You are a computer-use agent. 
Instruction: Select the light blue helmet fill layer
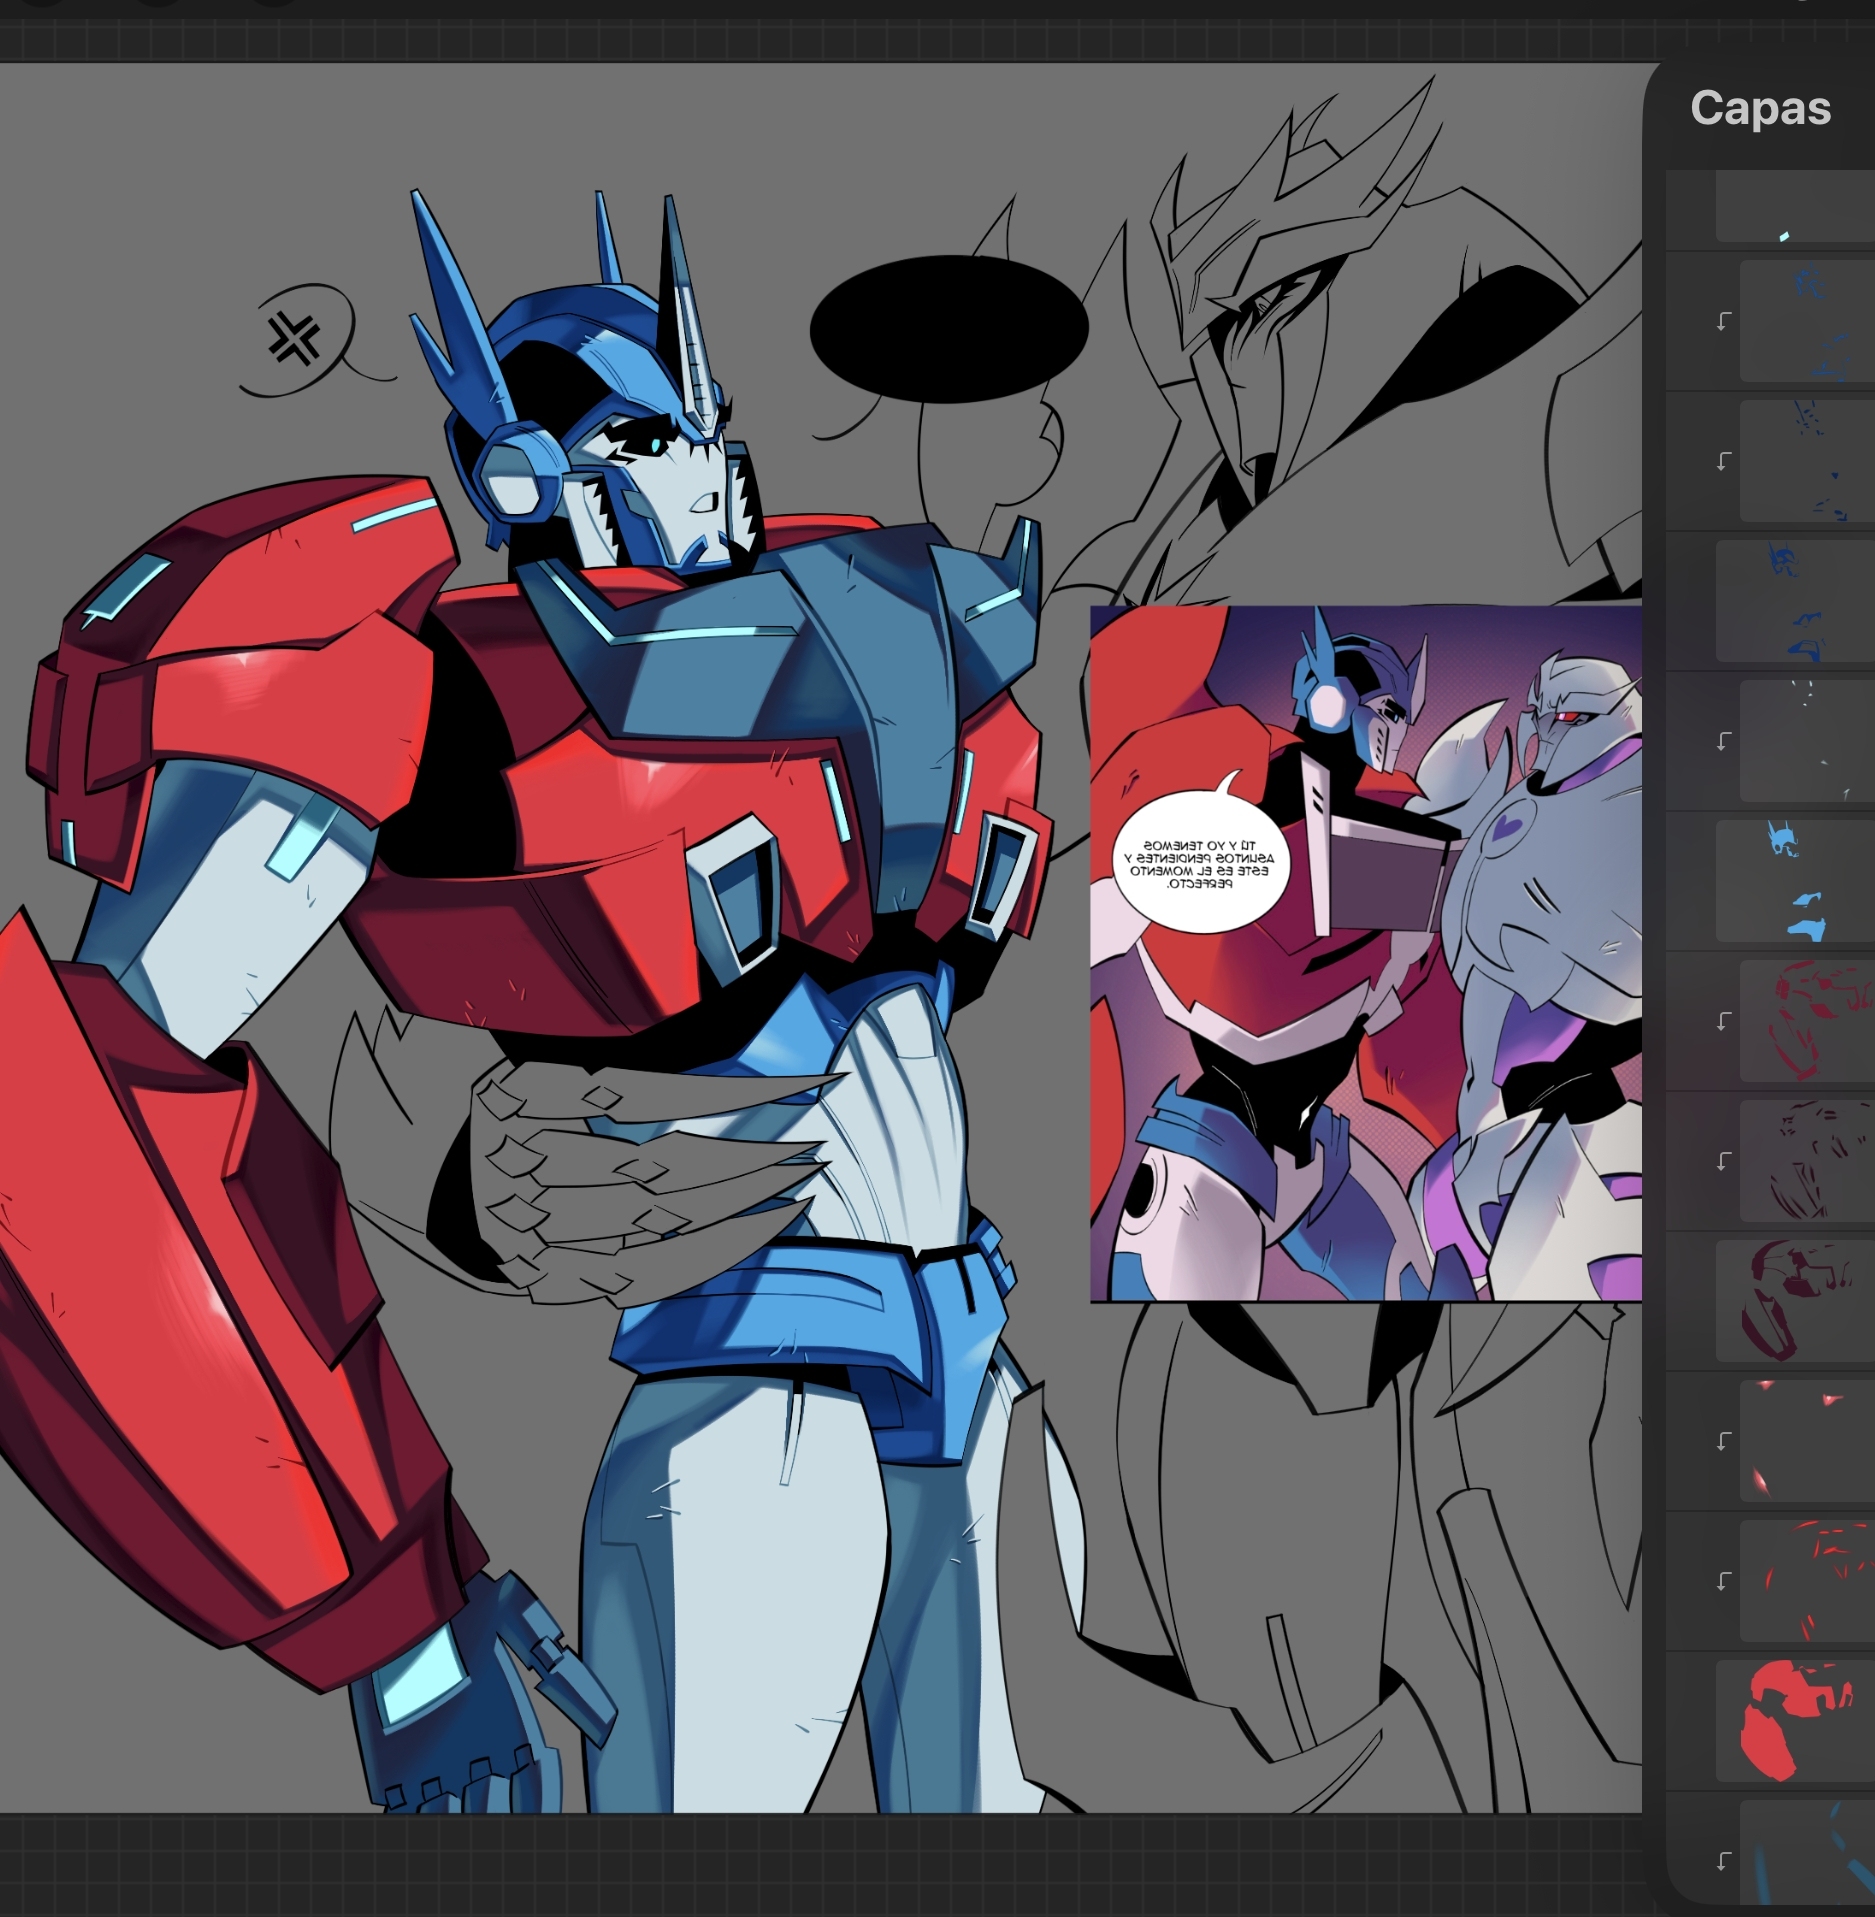(x=1795, y=881)
